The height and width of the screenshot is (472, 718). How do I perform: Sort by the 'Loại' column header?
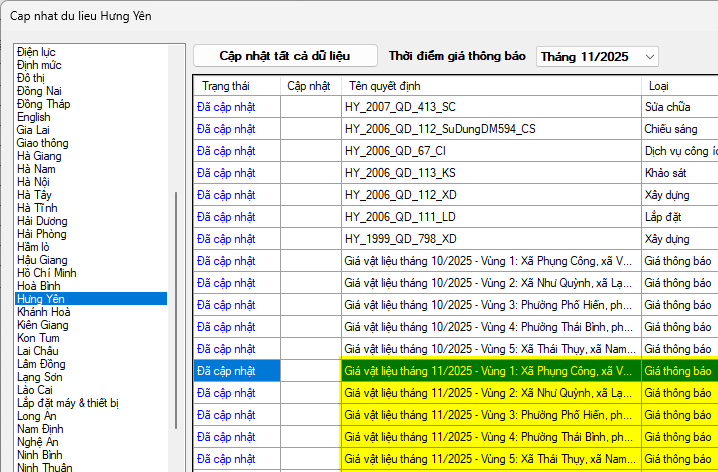coord(660,86)
